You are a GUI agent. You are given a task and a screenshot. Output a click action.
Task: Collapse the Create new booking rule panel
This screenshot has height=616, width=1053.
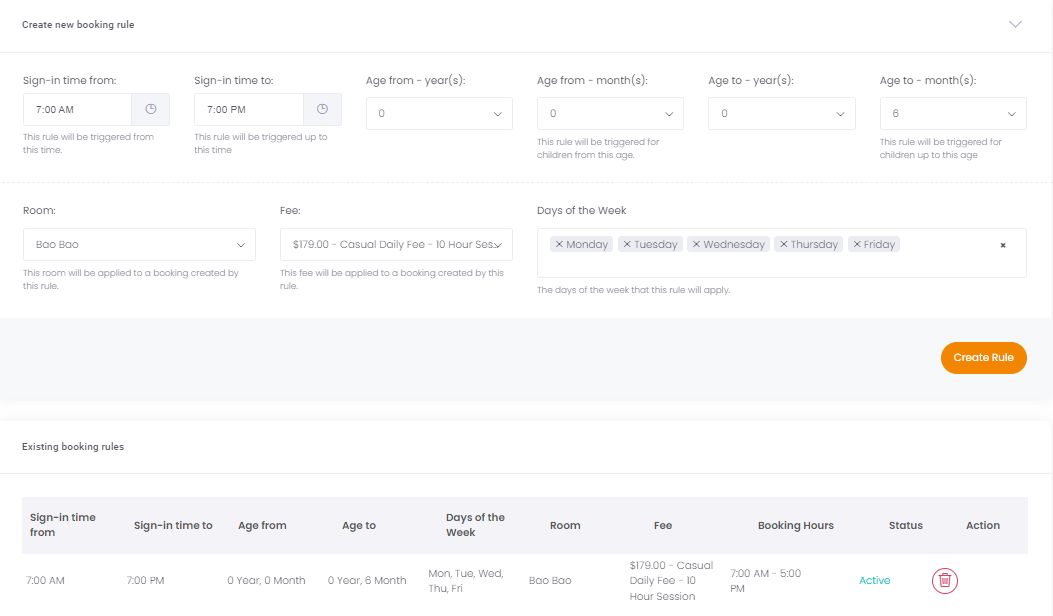[1016, 24]
